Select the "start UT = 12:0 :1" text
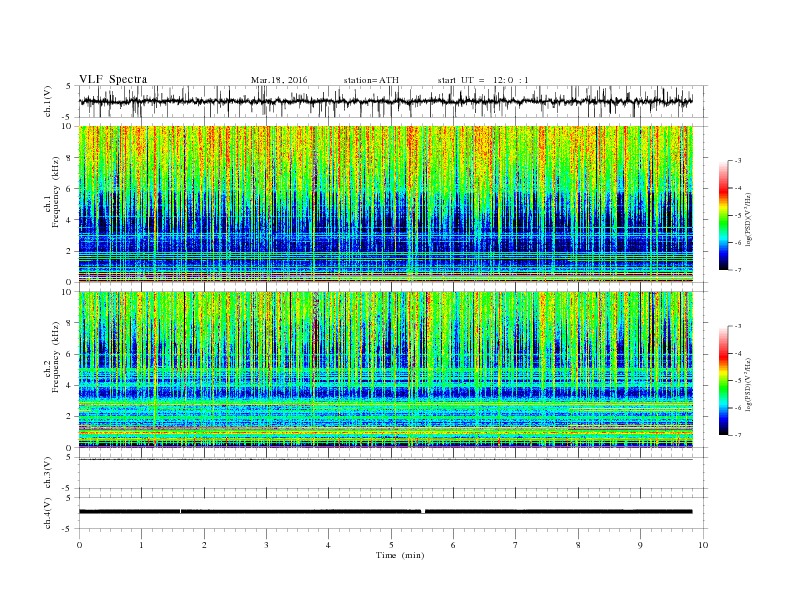The image size is (792, 612). [x=483, y=80]
